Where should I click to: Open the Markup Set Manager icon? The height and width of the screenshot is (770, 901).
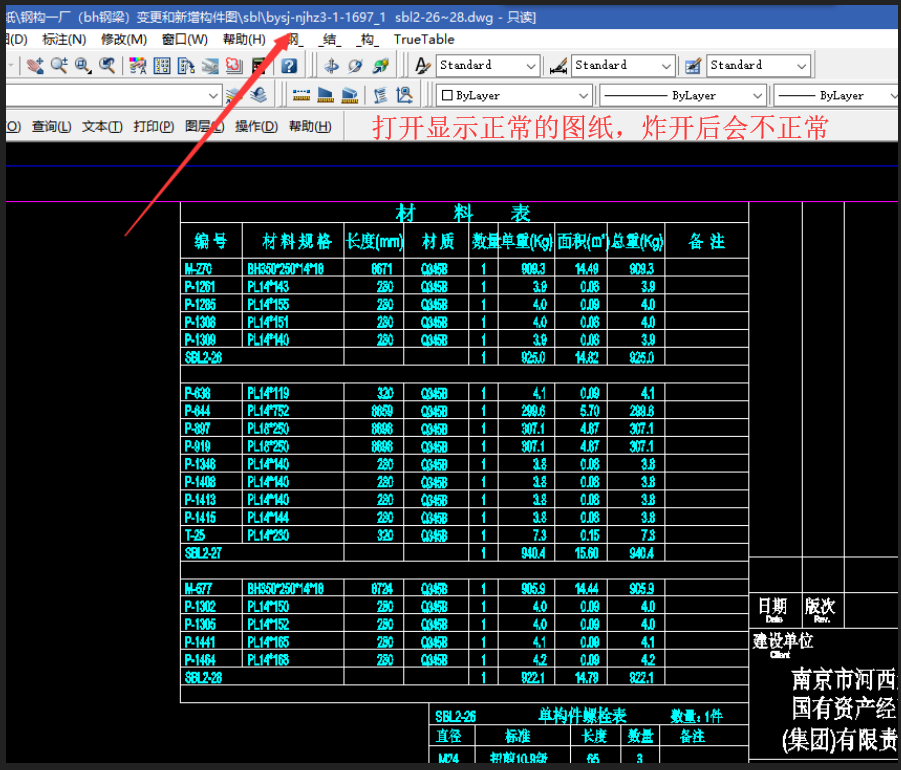click(234, 66)
